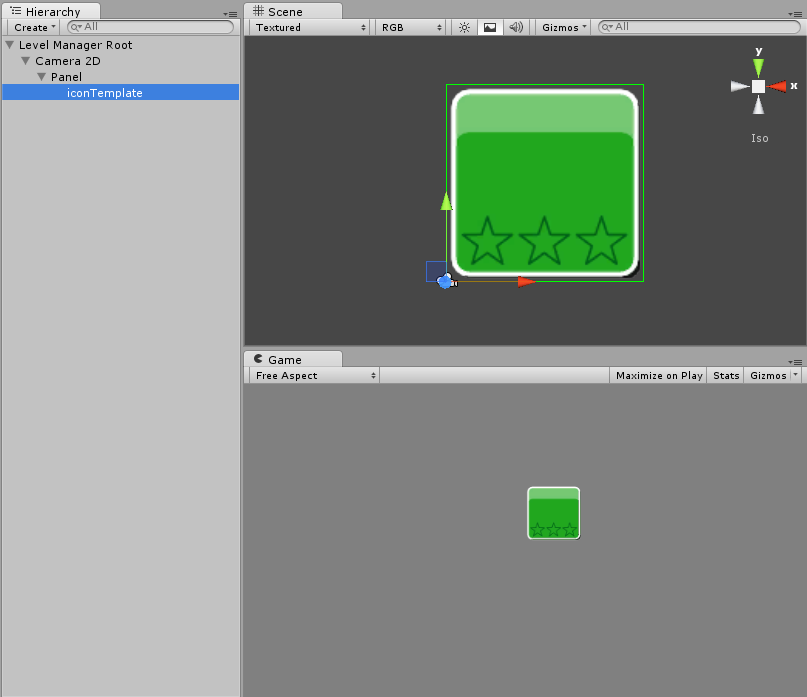The width and height of the screenshot is (807, 697).
Task: Toggle scene lighting with the sun icon
Action: tap(464, 28)
